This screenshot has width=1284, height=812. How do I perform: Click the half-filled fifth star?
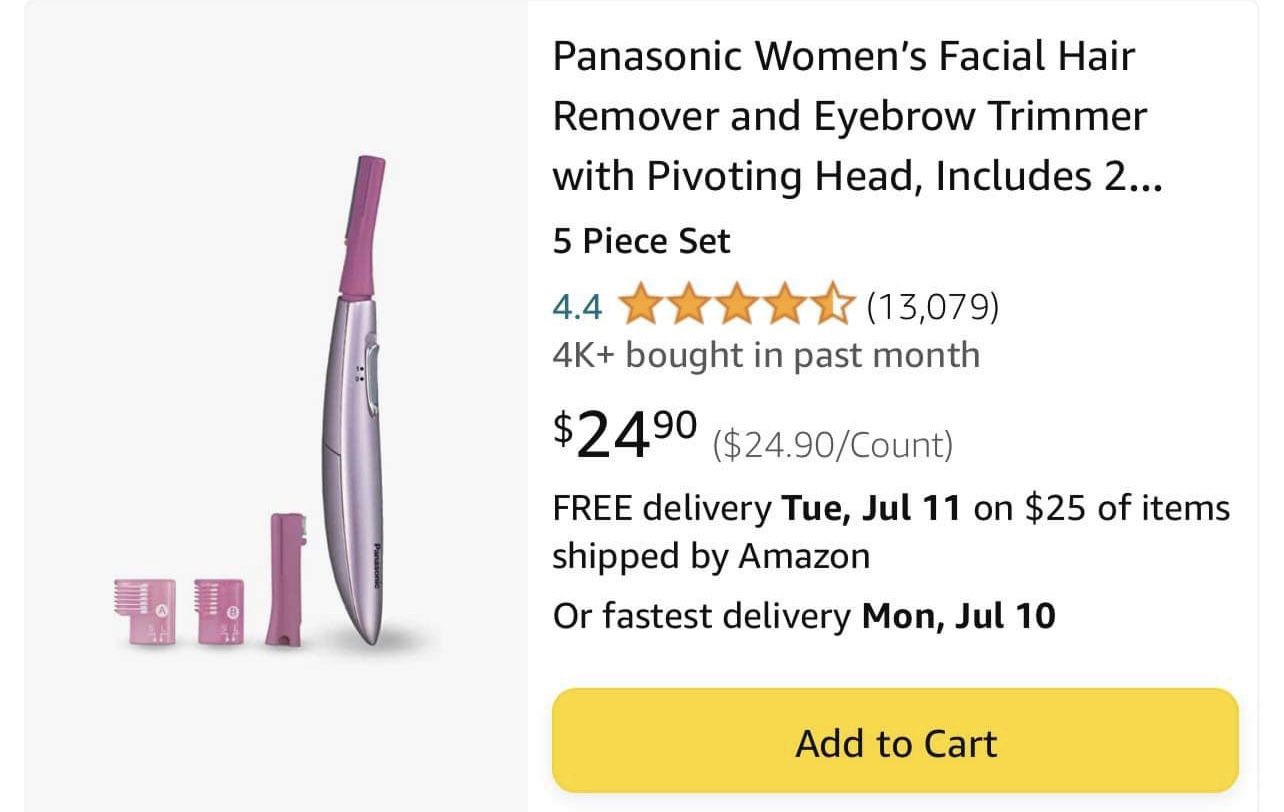pos(836,306)
